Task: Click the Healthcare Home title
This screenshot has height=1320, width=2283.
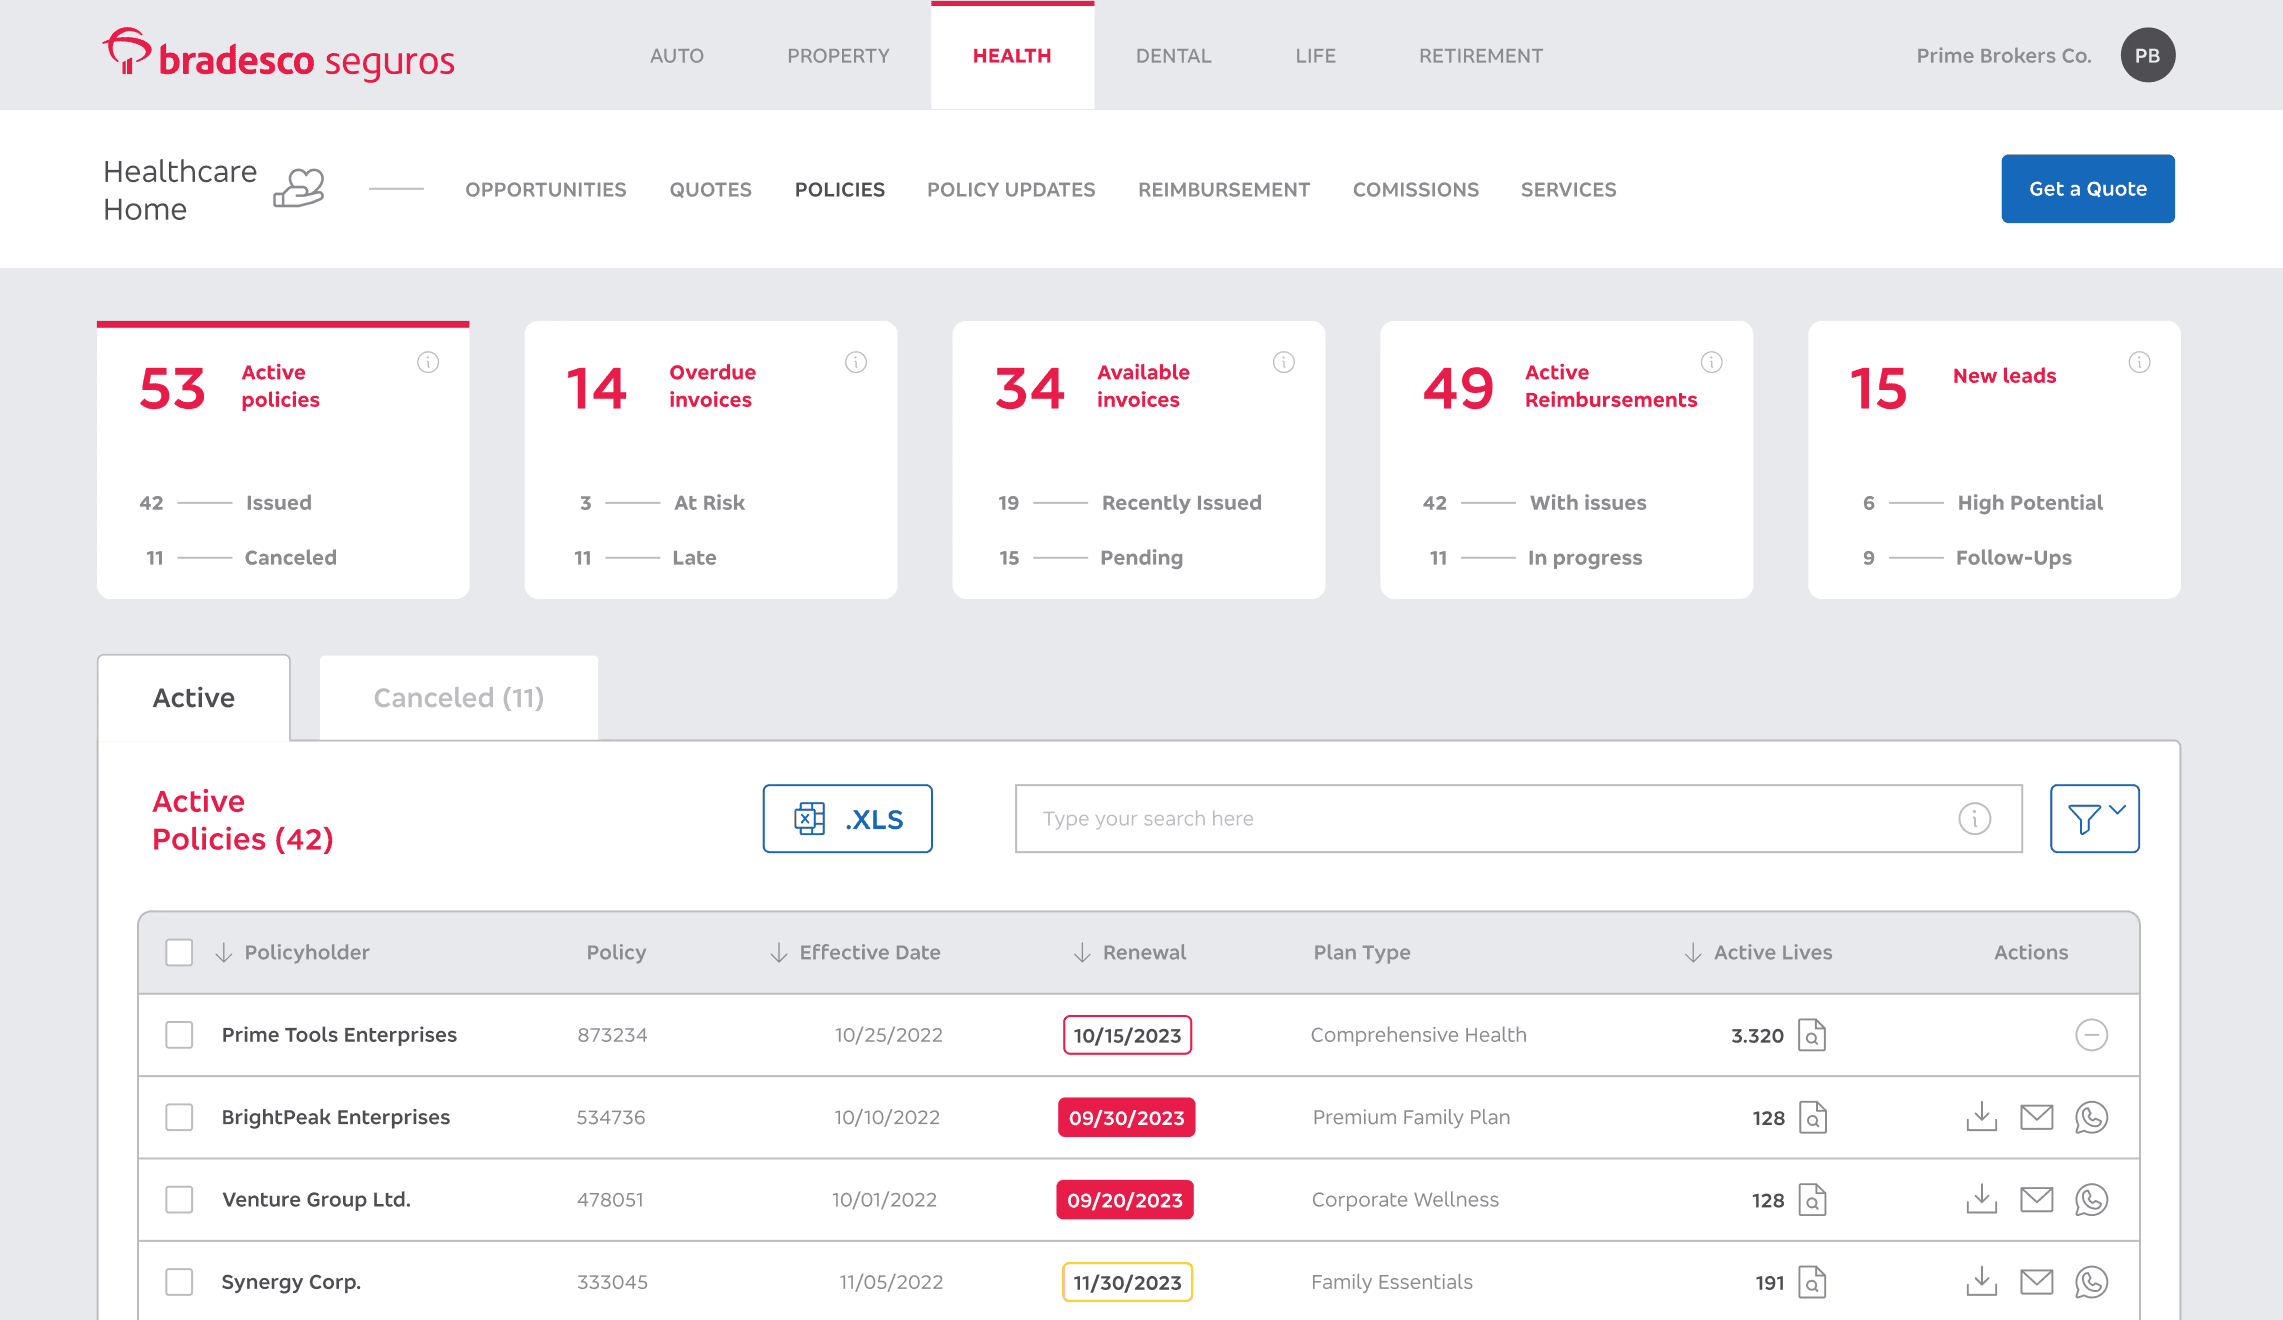Action: [180, 190]
